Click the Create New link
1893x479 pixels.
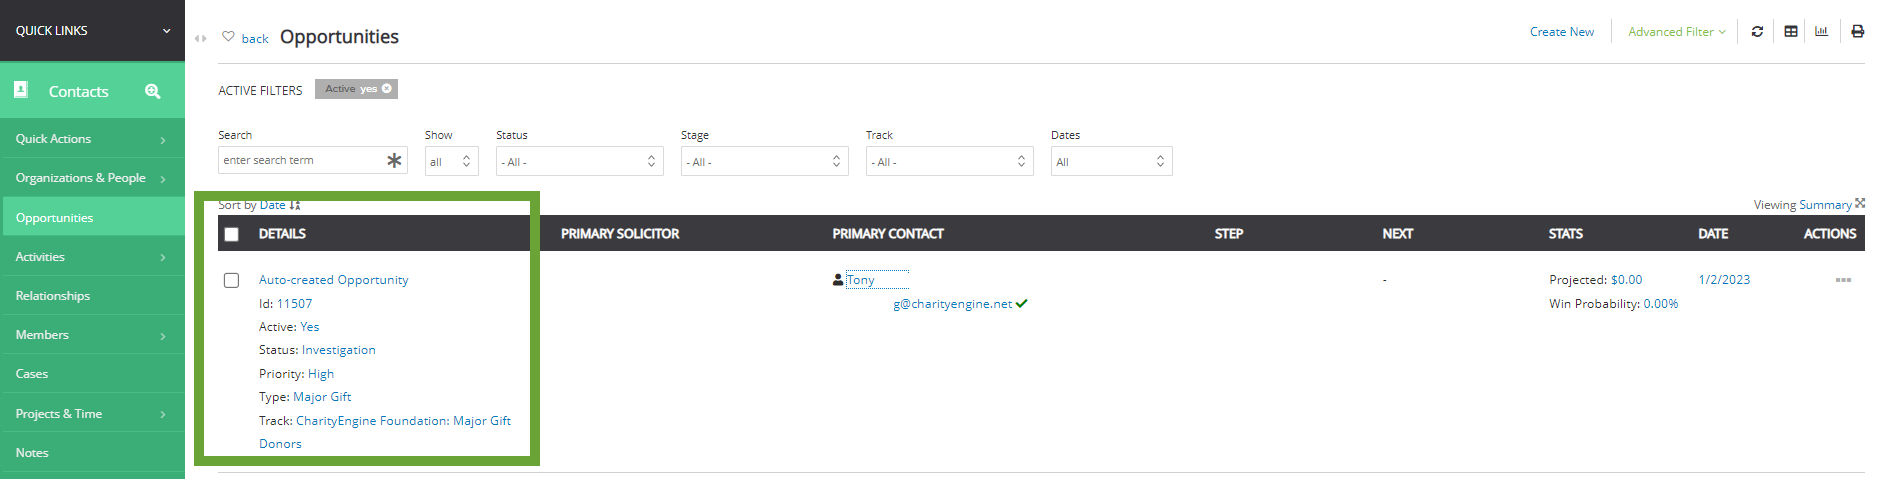pyautogui.click(x=1562, y=32)
